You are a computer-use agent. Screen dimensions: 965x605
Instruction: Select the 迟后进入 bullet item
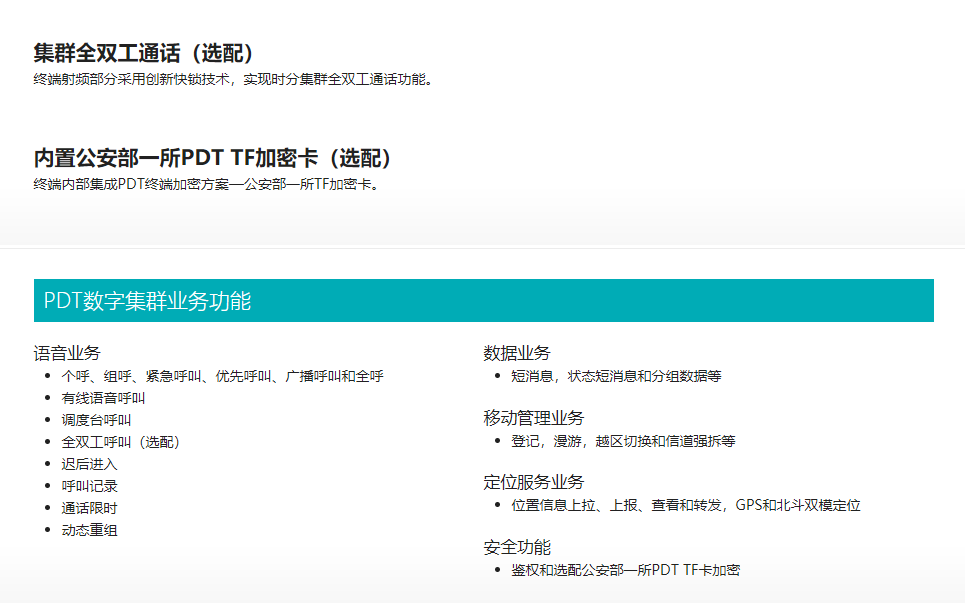89,464
